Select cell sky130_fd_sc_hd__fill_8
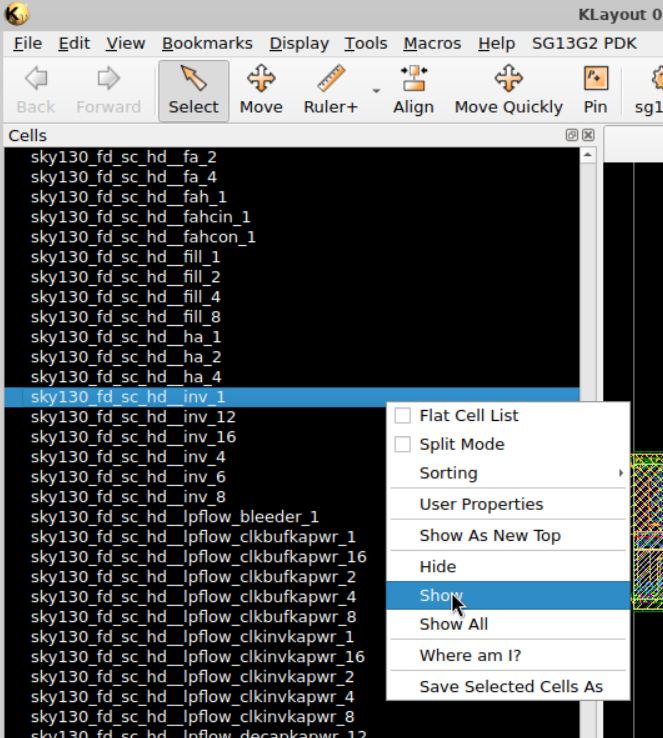Viewport: 663px width, 738px height. pos(125,317)
